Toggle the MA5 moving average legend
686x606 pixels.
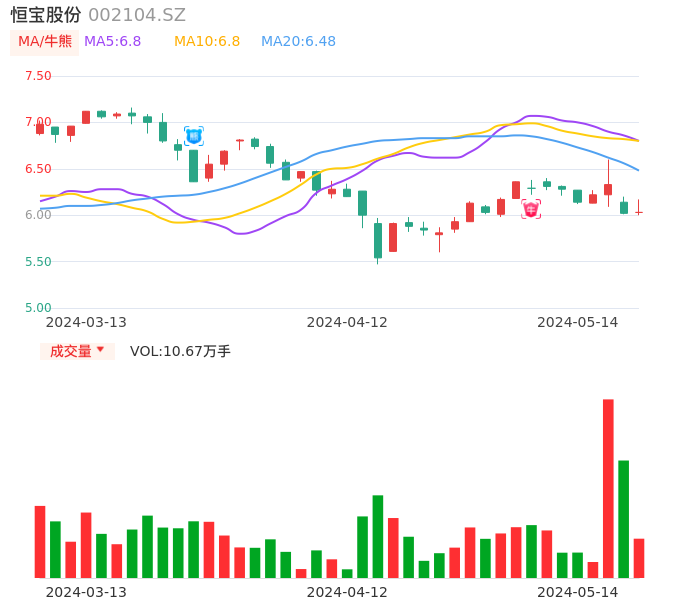(x=112, y=42)
